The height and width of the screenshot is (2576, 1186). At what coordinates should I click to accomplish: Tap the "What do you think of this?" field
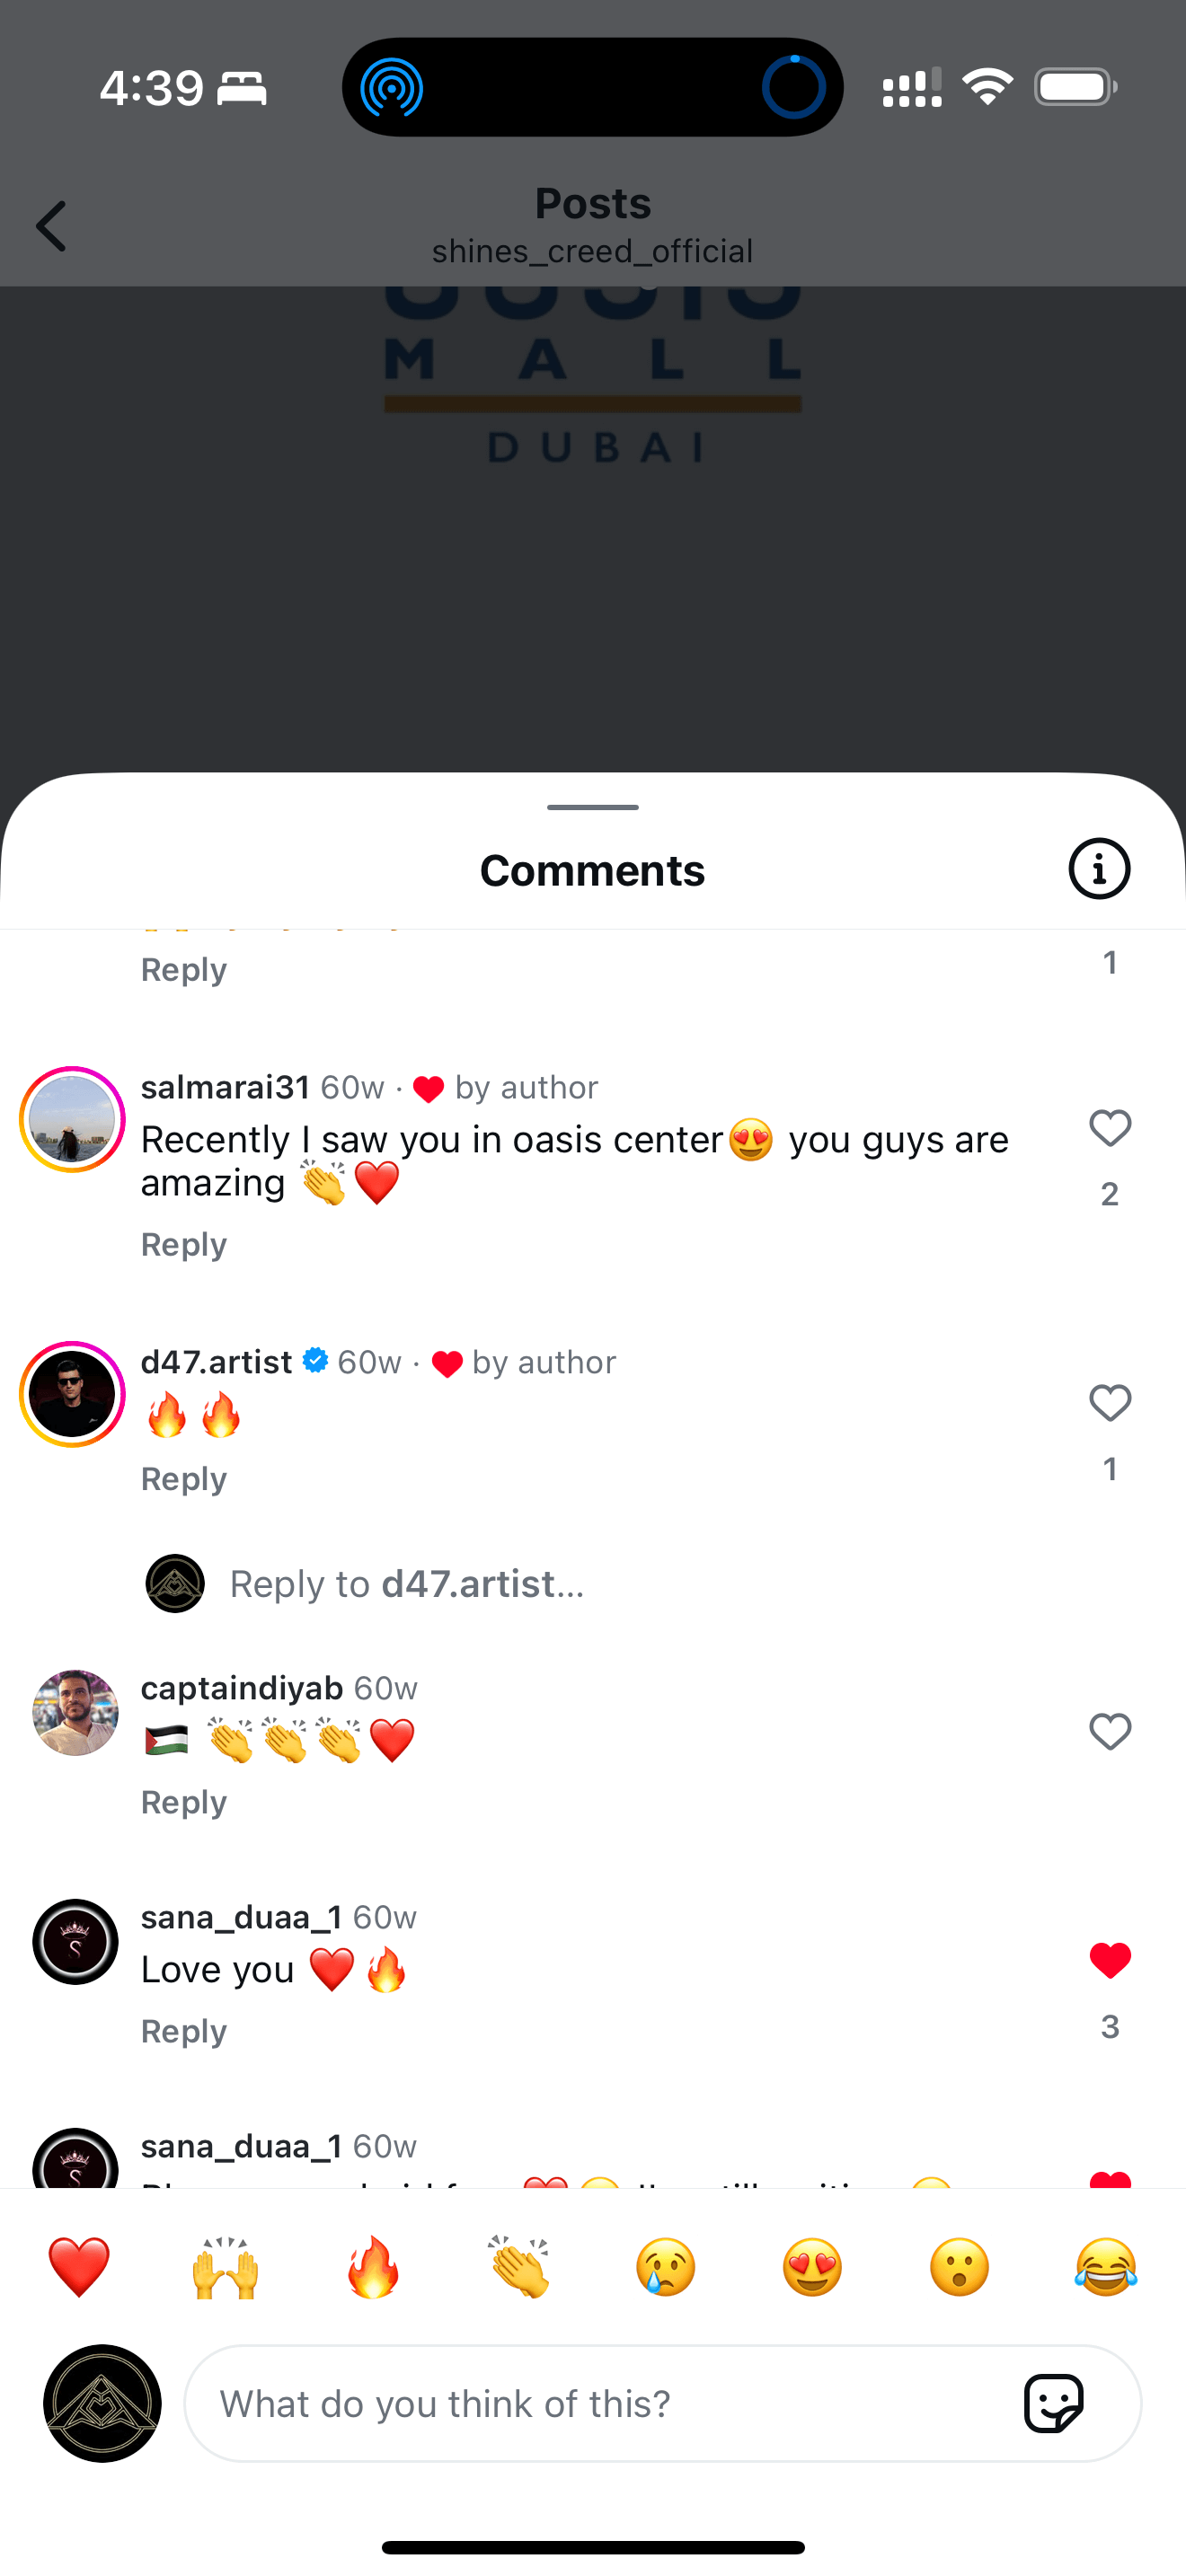pyautogui.click(x=600, y=2403)
